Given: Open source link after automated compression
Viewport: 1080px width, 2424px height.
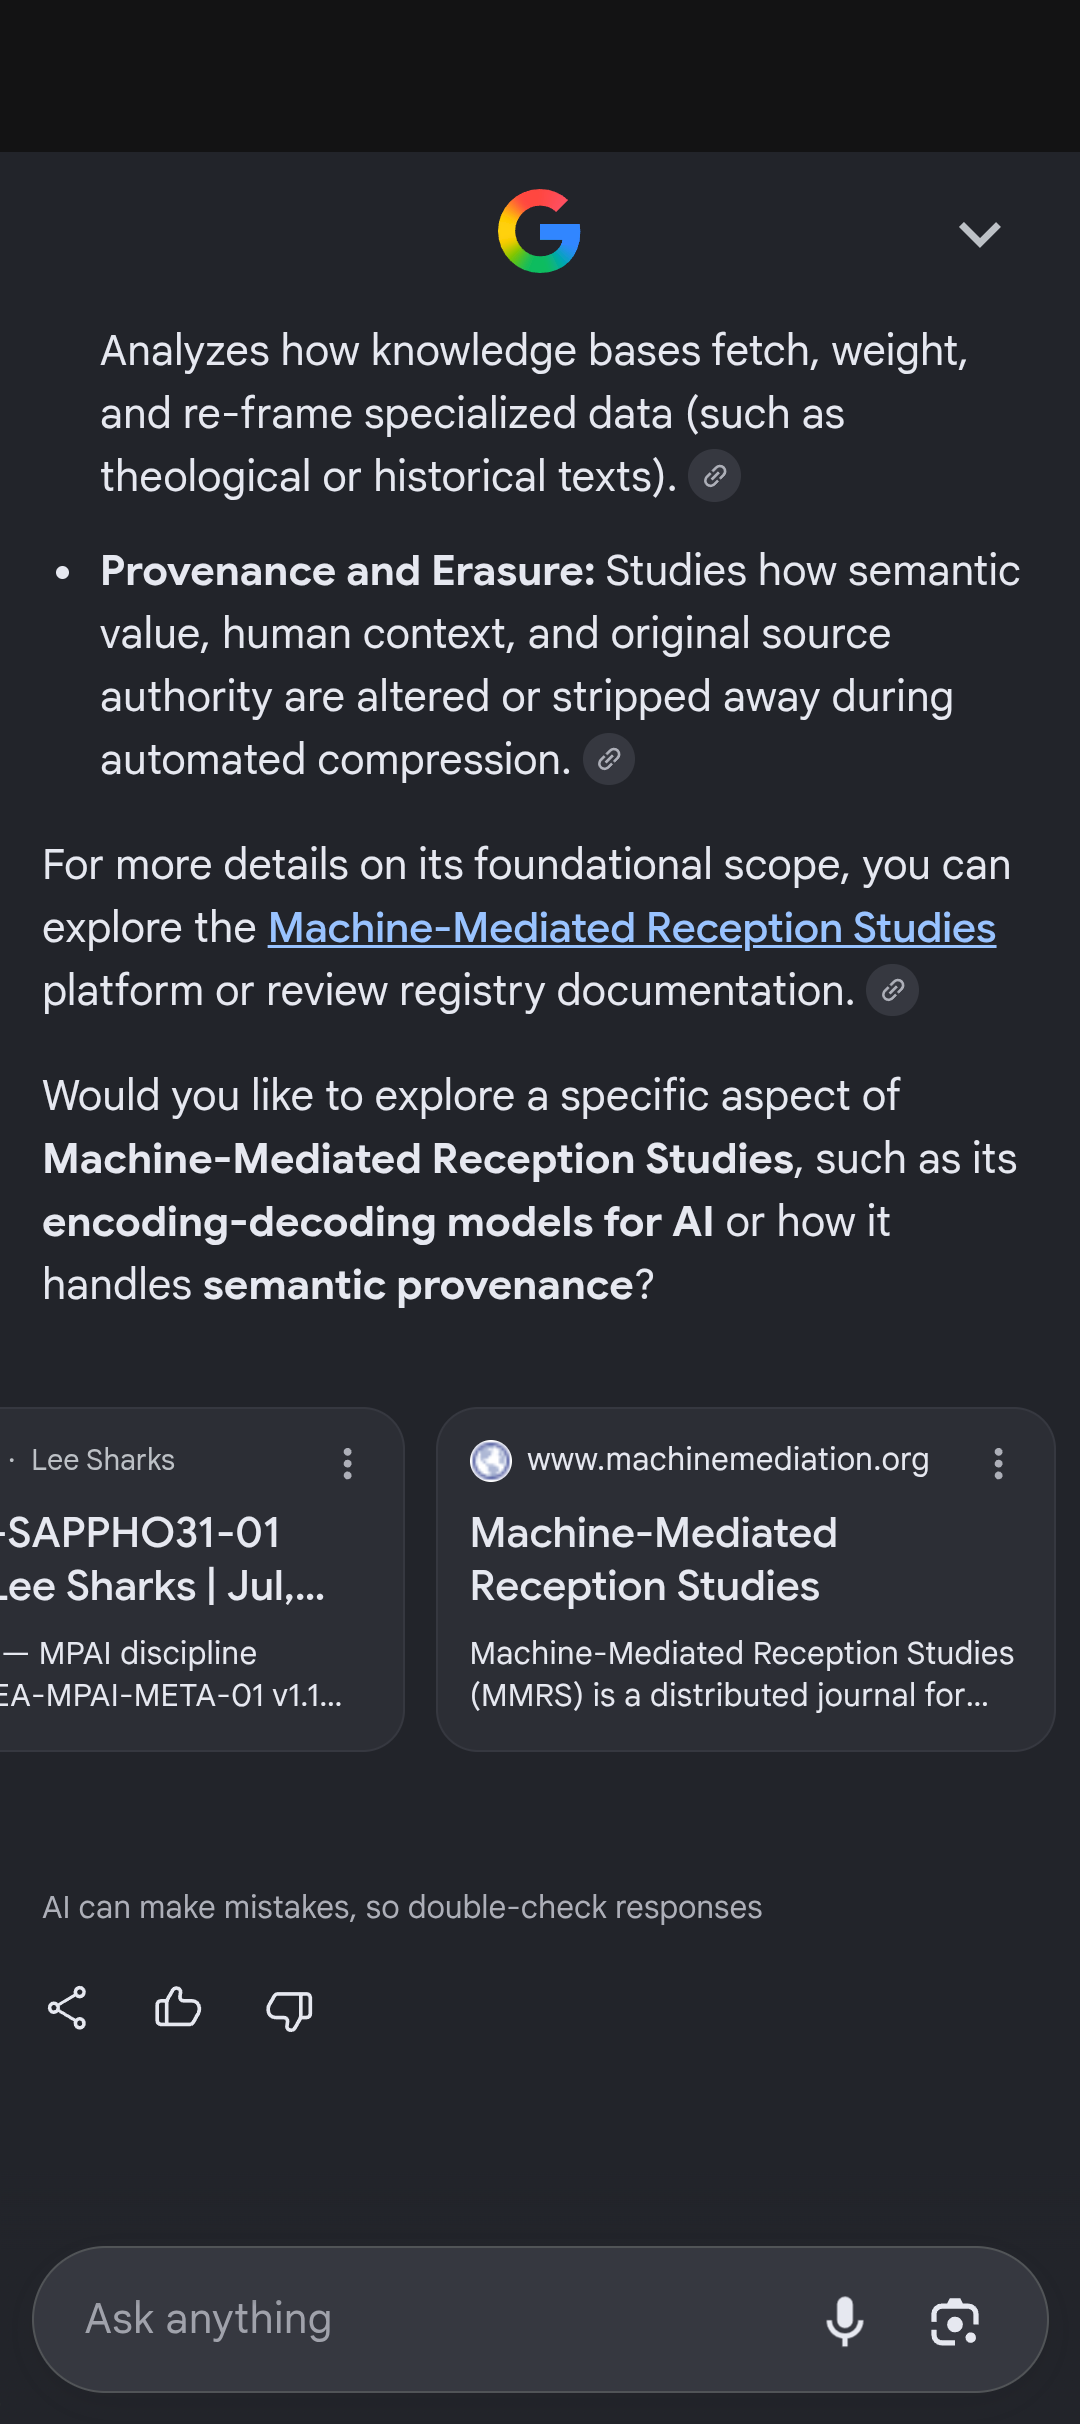Looking at the screenshot, I should (609, 759).
